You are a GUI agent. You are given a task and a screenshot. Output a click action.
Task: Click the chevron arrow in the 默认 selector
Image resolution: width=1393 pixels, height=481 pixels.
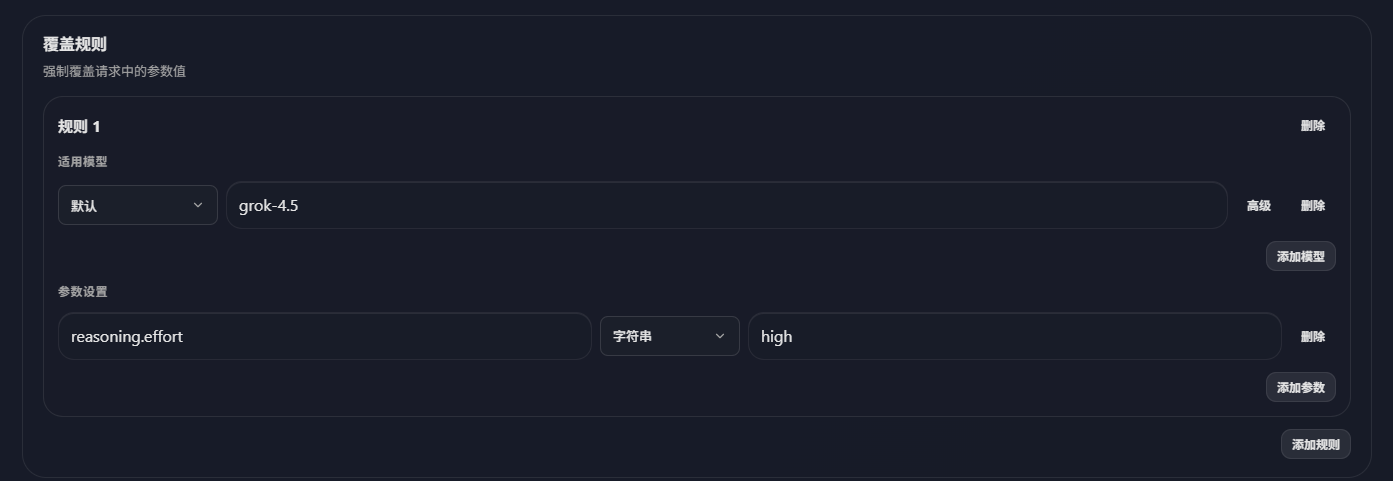(197, 205)
